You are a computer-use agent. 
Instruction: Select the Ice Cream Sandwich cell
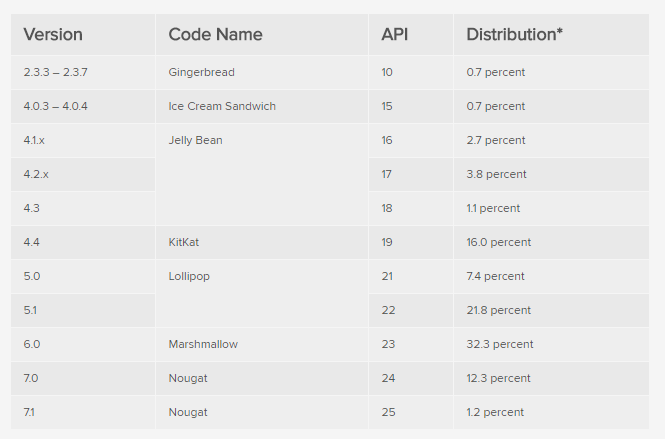[x=262, y=106]
